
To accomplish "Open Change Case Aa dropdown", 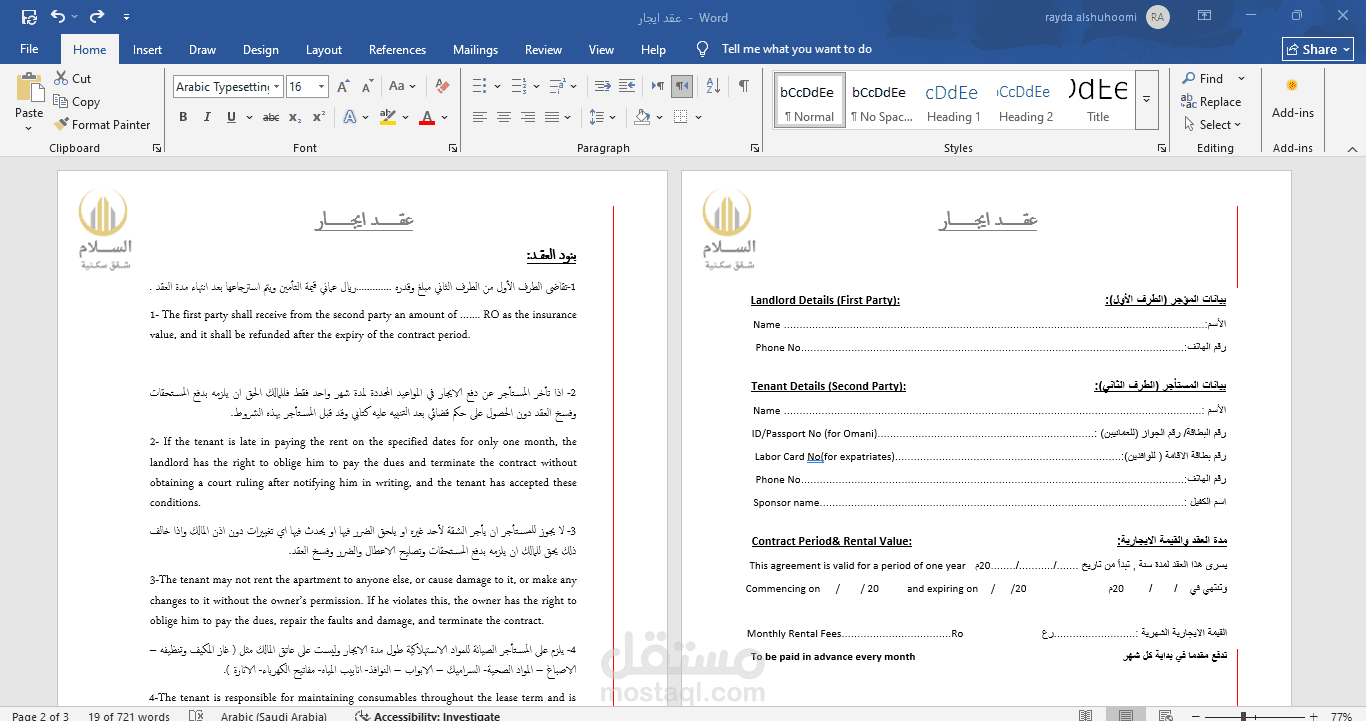I will tap(401, 87).
